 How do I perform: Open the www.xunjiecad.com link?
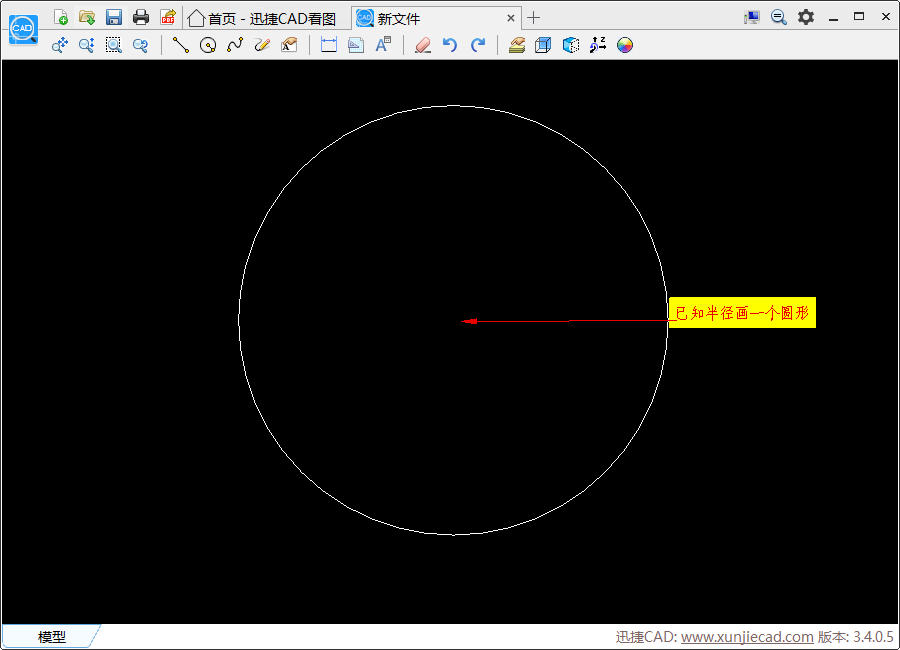pyautogui.click(x=747, y=637)
